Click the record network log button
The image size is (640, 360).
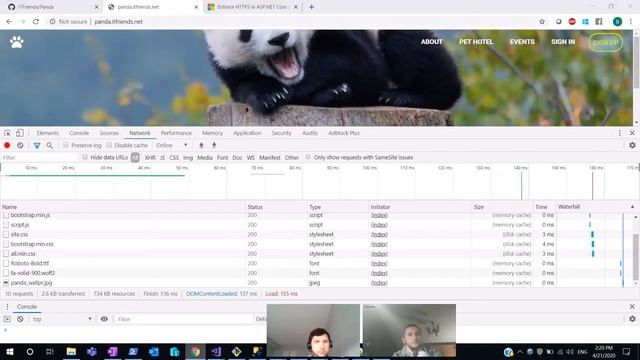coord(7,145)
